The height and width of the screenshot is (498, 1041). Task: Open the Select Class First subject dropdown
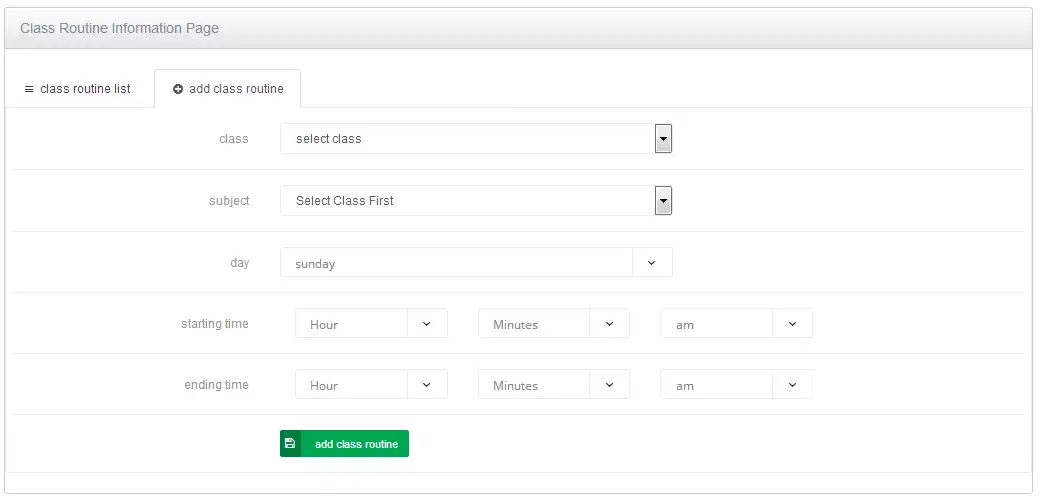coord(476,201)
